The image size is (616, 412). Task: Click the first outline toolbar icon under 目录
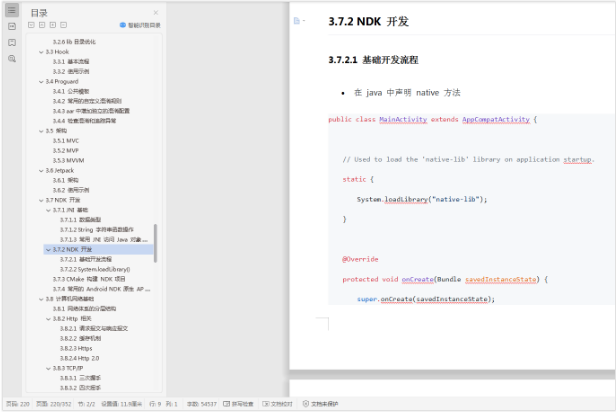coord(31,25)
